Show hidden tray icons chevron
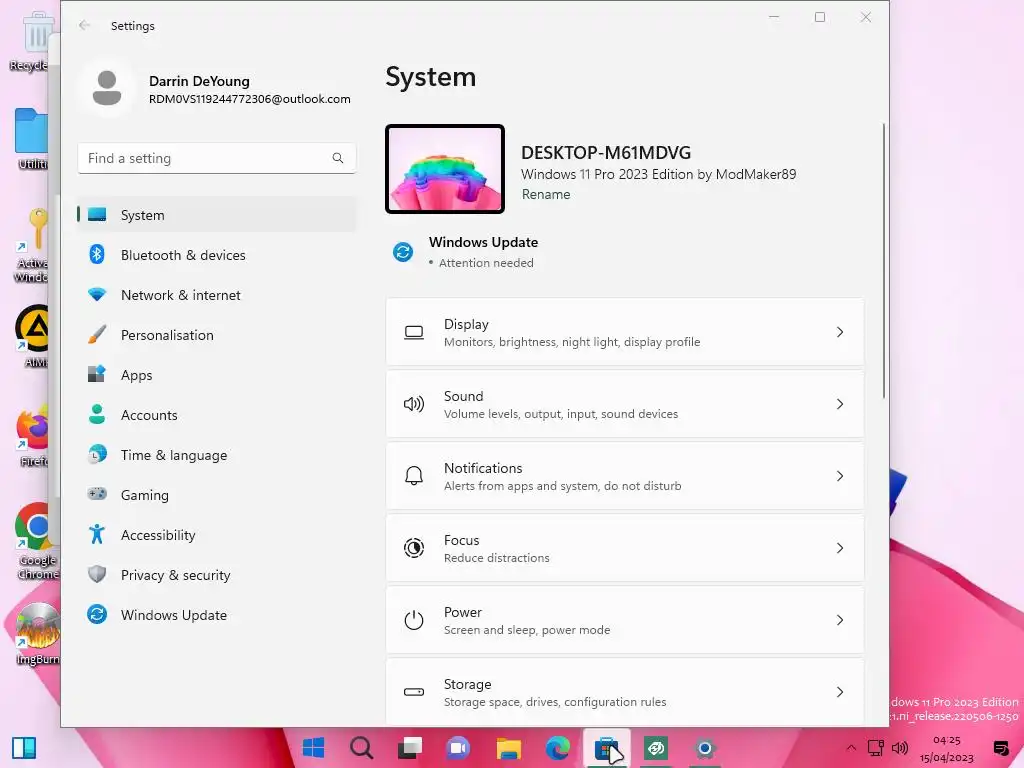1024x768 pixels. [x=851, y=748]
